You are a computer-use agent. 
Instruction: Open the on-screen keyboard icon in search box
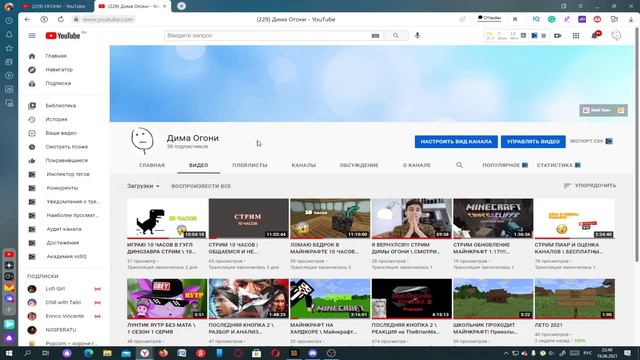(375, 36)
